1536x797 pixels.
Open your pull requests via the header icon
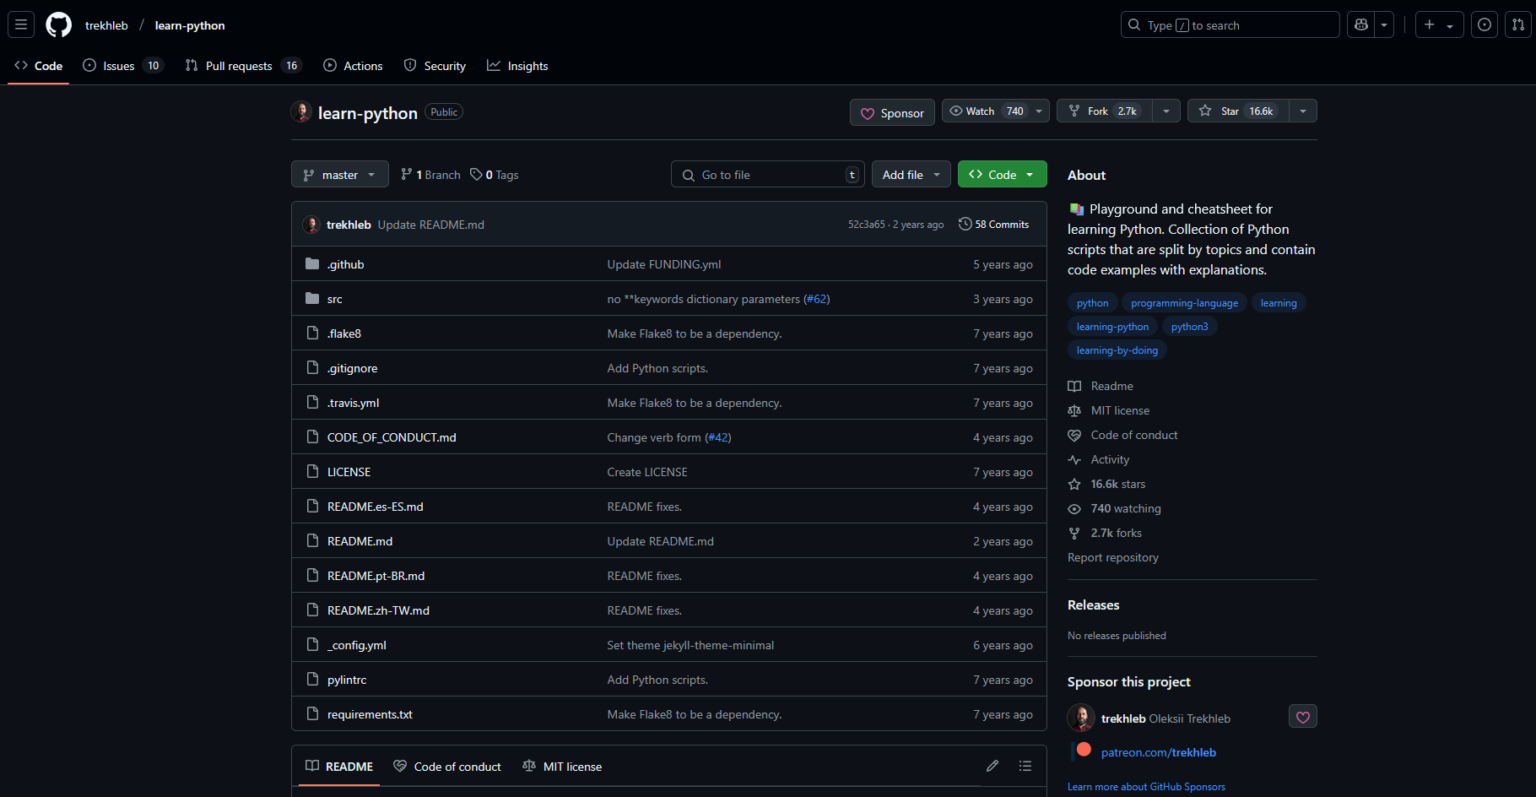1518,24
